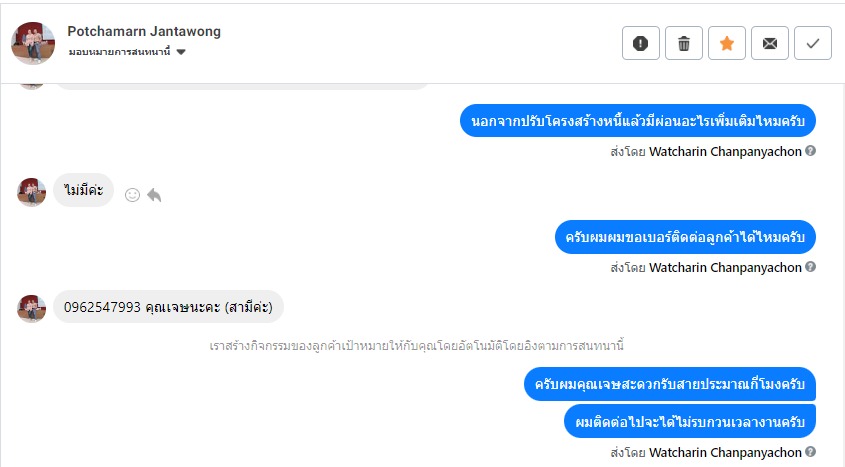
Task: Click the sender avatar beside the ไม่มีค่ะ message
Action: pos(32,191)
